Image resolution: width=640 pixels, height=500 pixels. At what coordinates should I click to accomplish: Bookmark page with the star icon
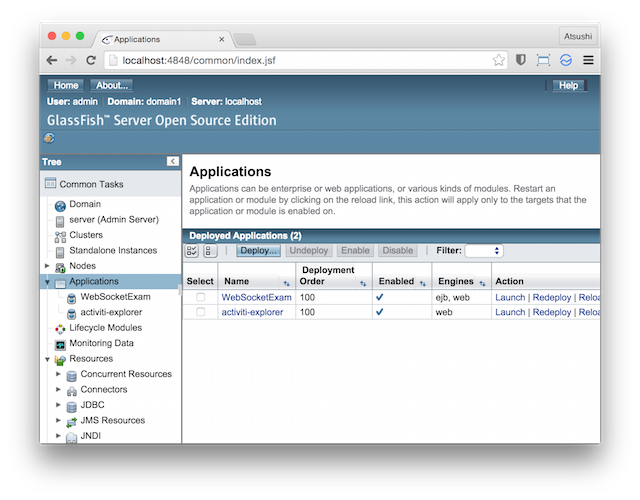(498, 60)
